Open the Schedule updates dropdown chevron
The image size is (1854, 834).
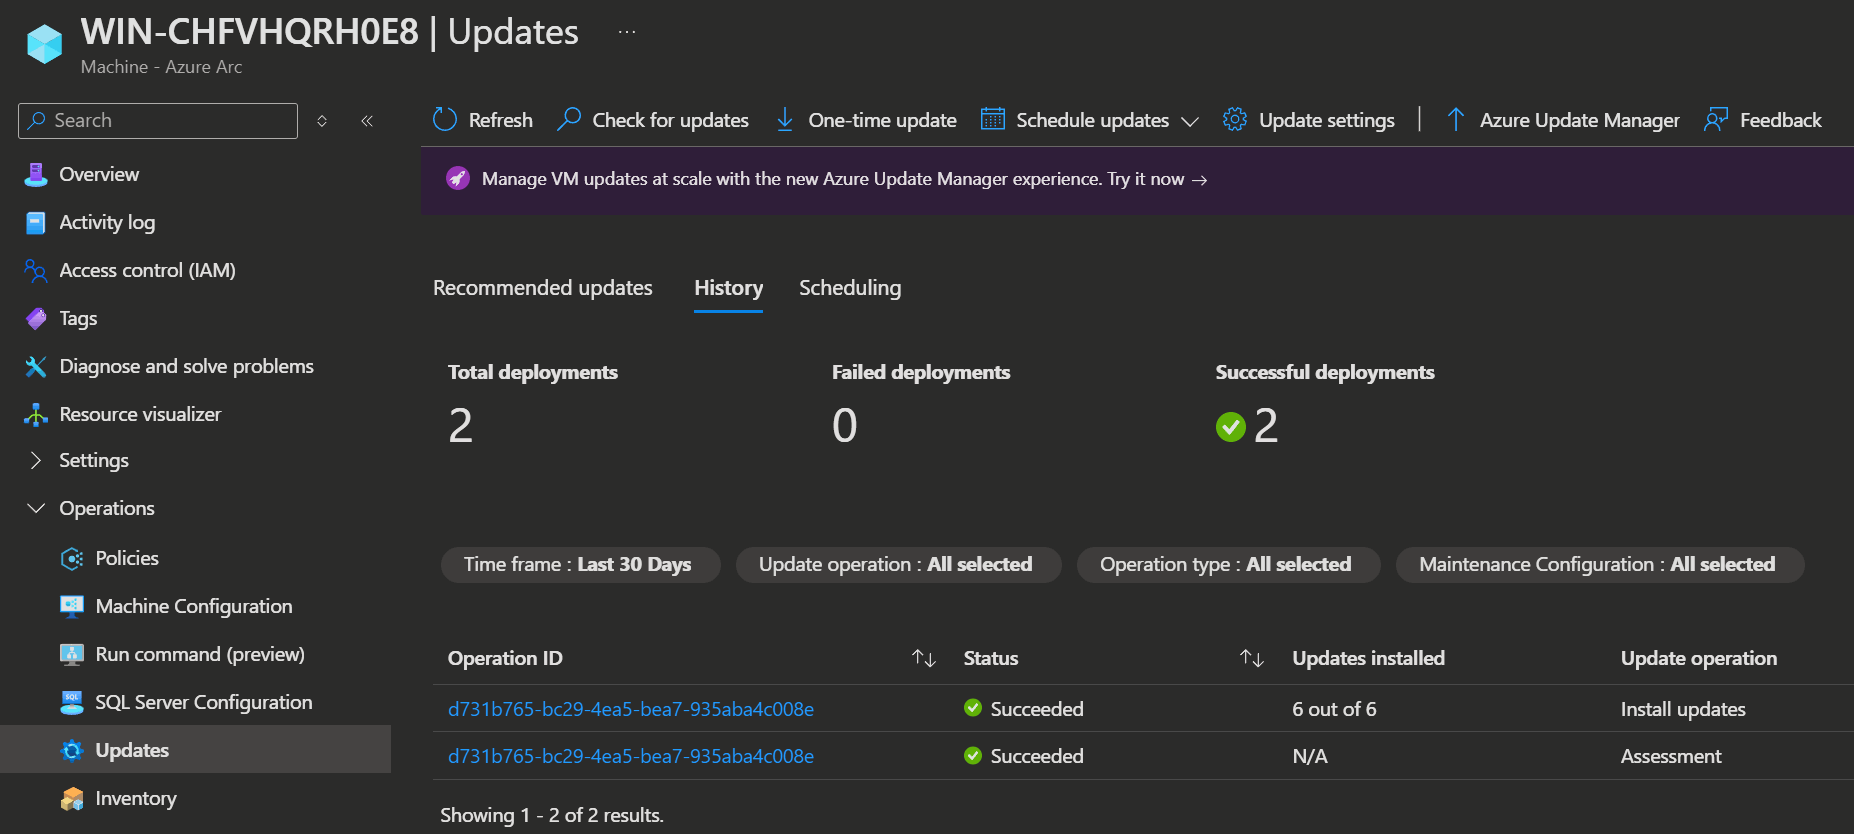click(x=1190, y=121)
